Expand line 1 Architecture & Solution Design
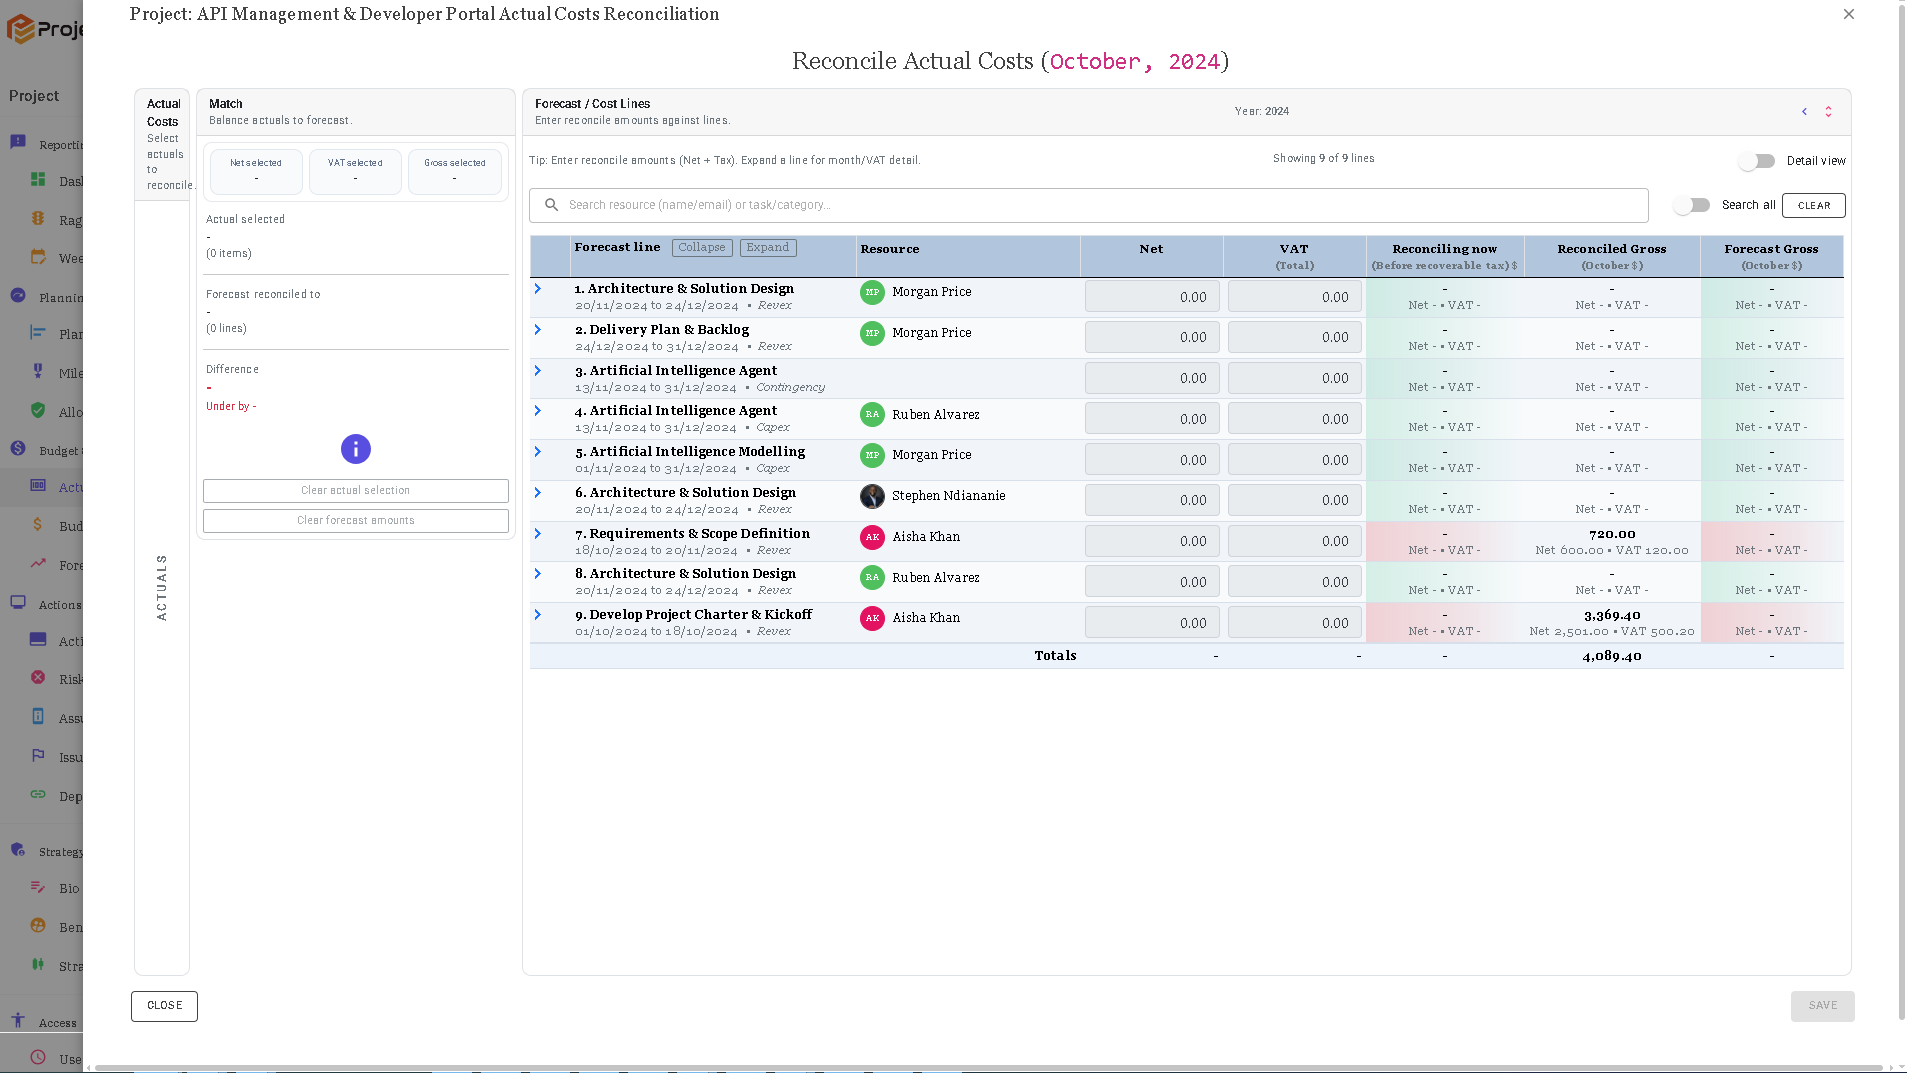The width and height of the screenshot is (1907, 1073). (x=537, y=289)
